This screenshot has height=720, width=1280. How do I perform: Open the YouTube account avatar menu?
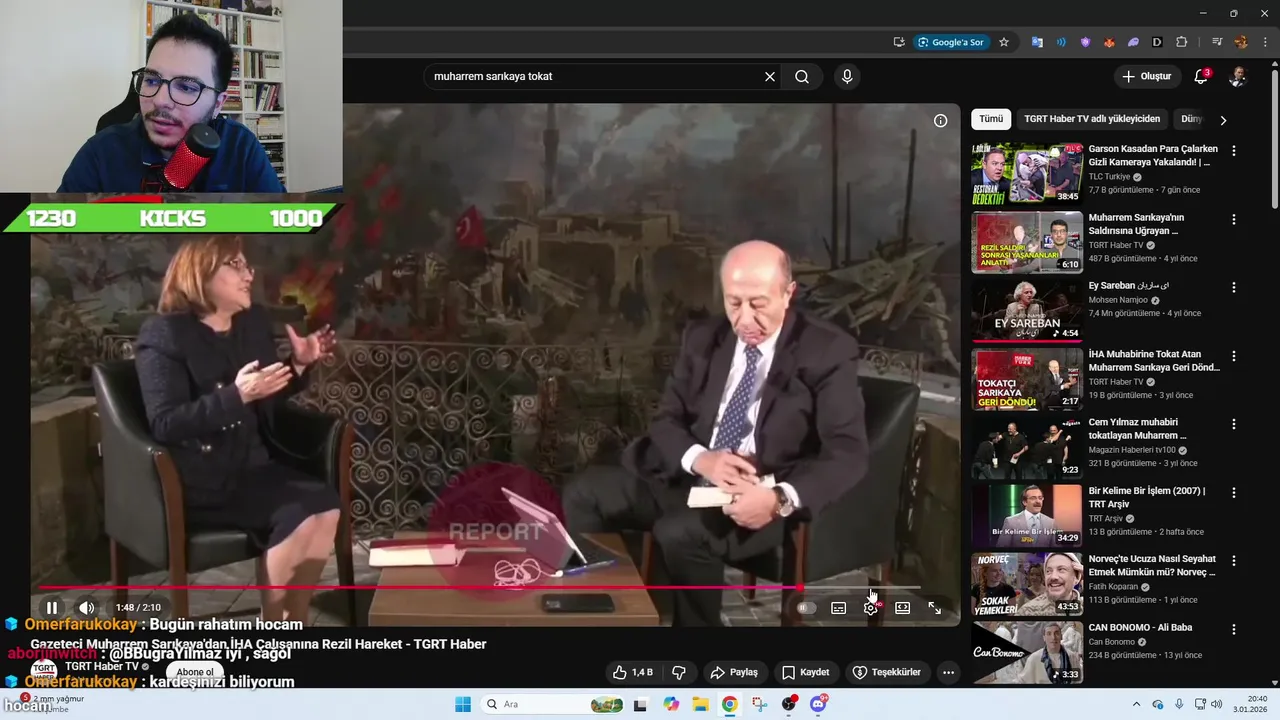pyautogui.click(x=1237, y=76)
